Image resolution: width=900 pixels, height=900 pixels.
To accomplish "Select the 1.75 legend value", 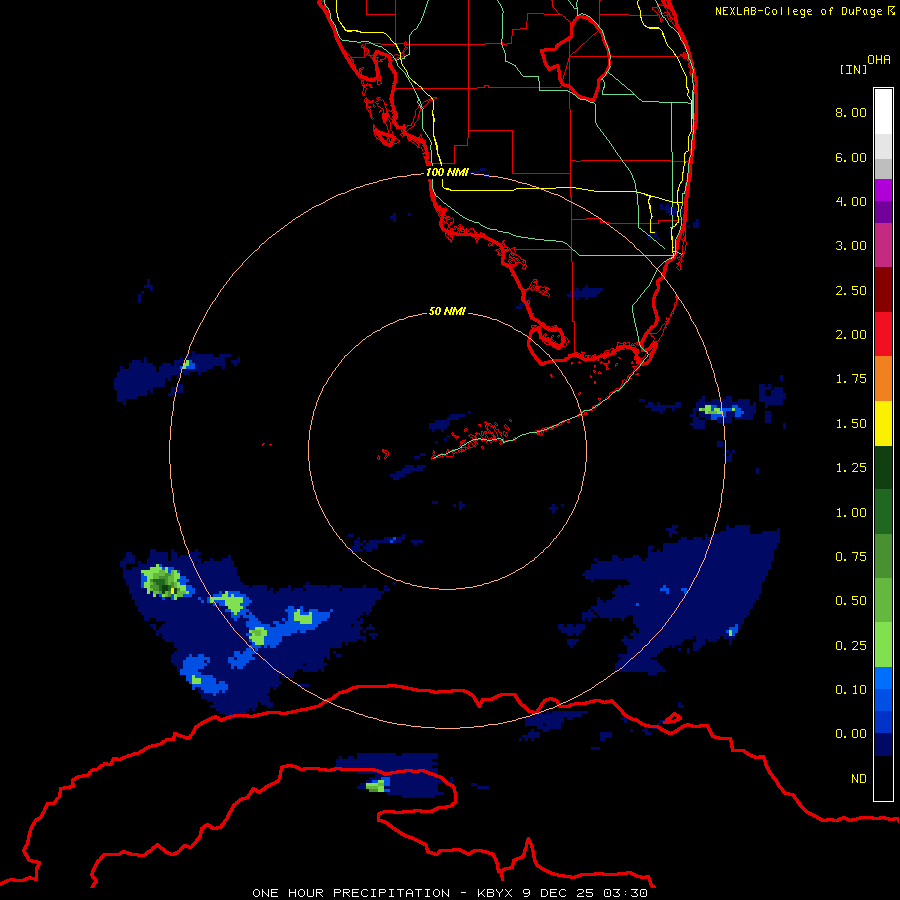I will coord(851,379).
